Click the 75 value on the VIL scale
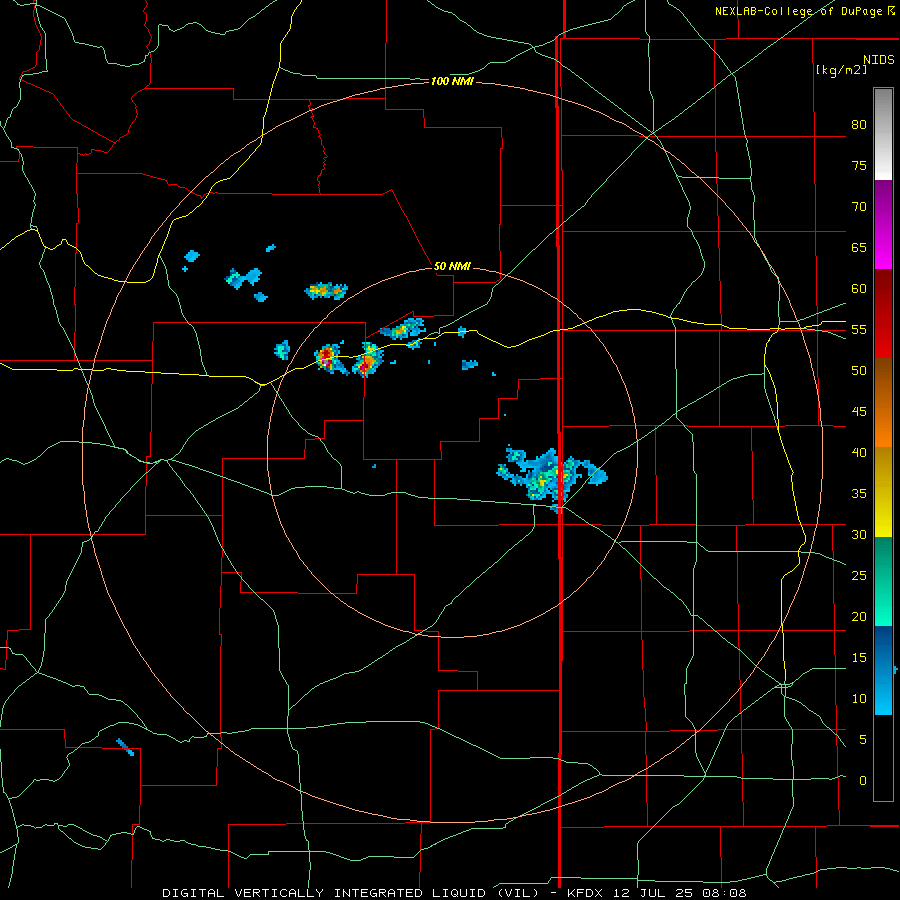900x900 pixels. 859,165
